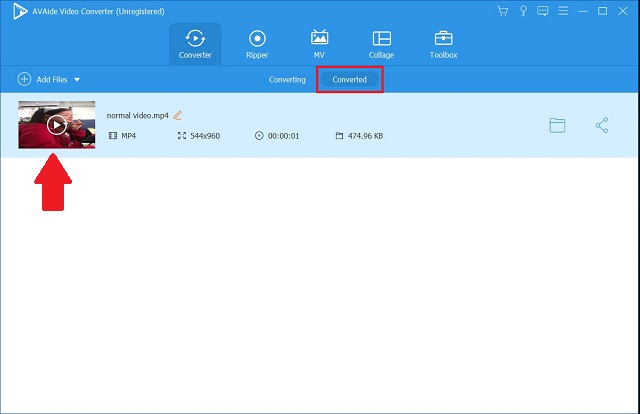Click the AVAide app logo
The height and width of the screenshot is (414, 640).
coord(19,11)
